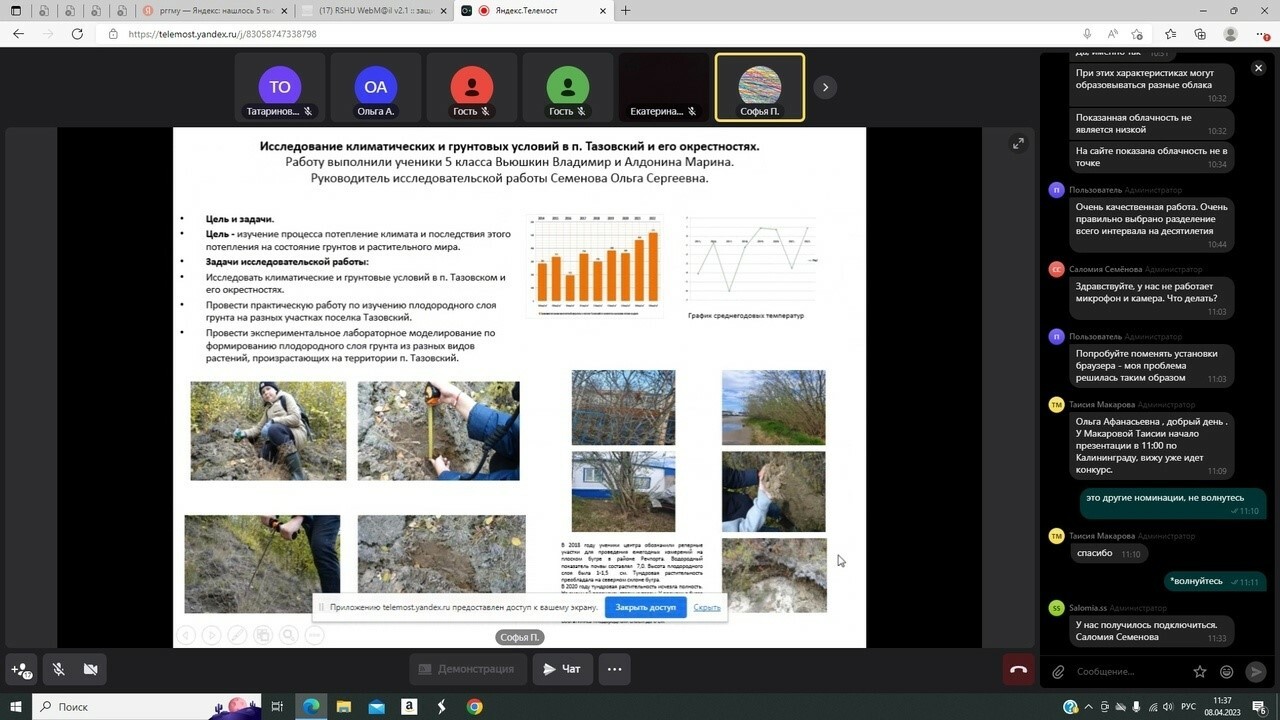Image resolution: width=1280 pixels, height=720 pixels.
Task: Select first Гость participant tile
Action: 472,87
